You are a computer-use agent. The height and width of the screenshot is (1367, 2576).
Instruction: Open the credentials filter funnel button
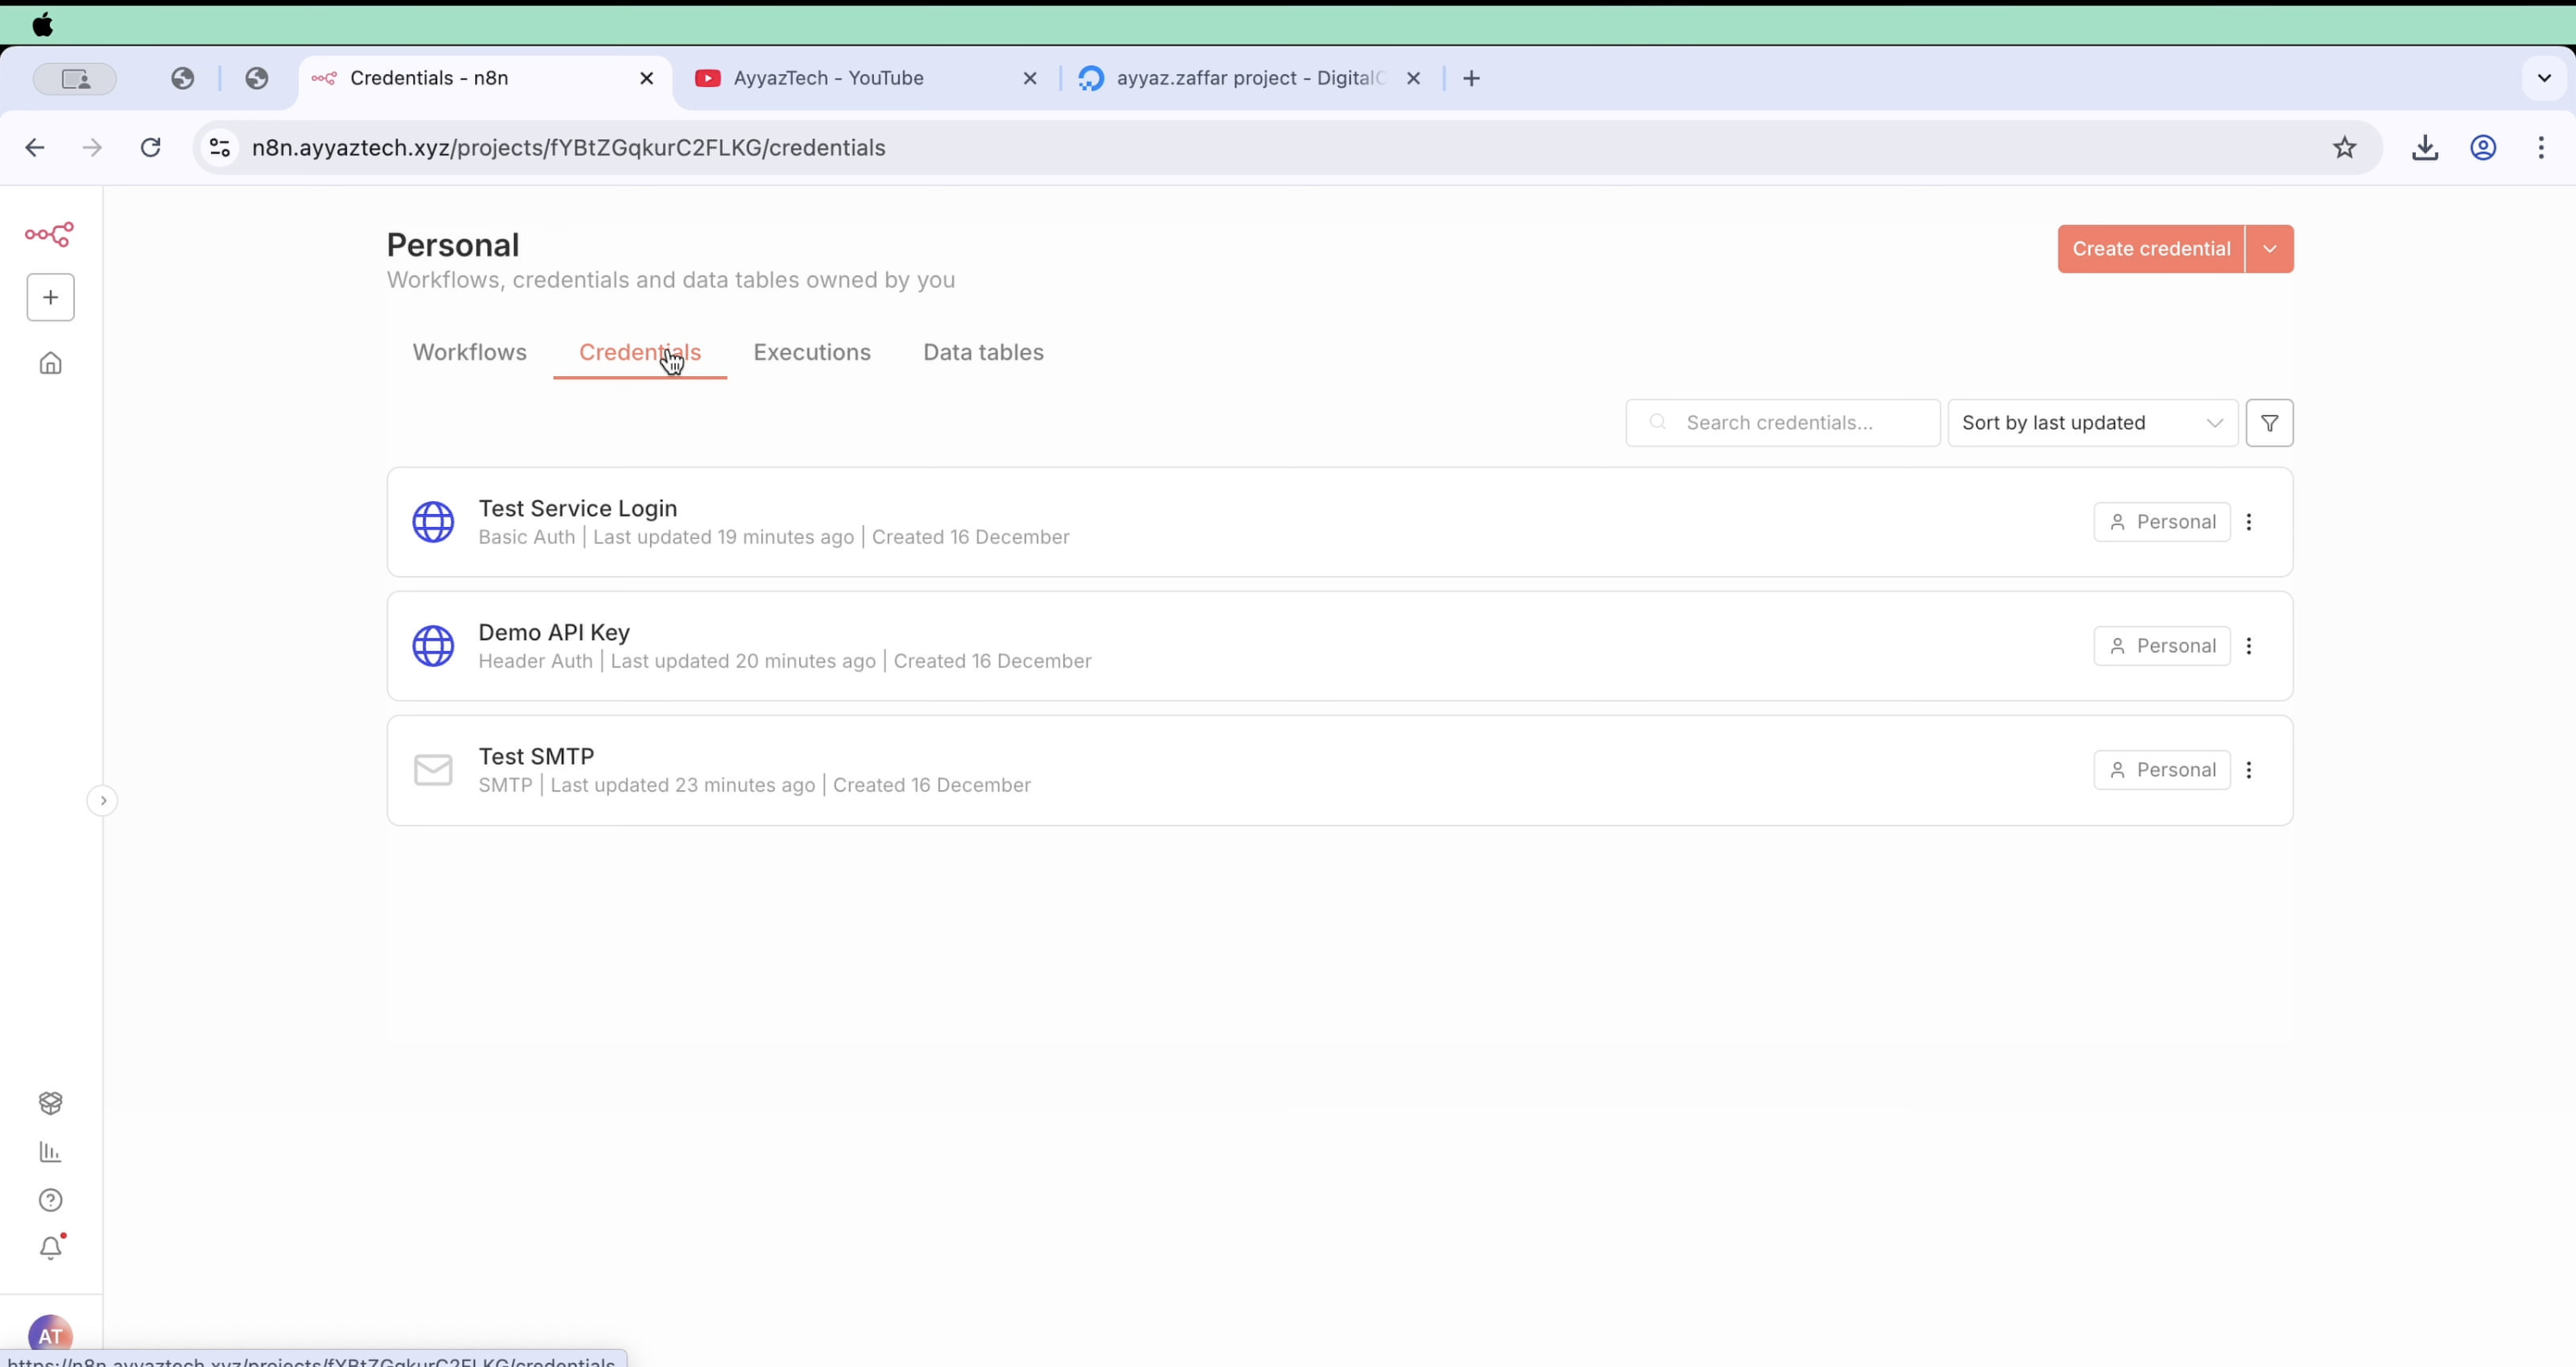[x=2269, y=423]
